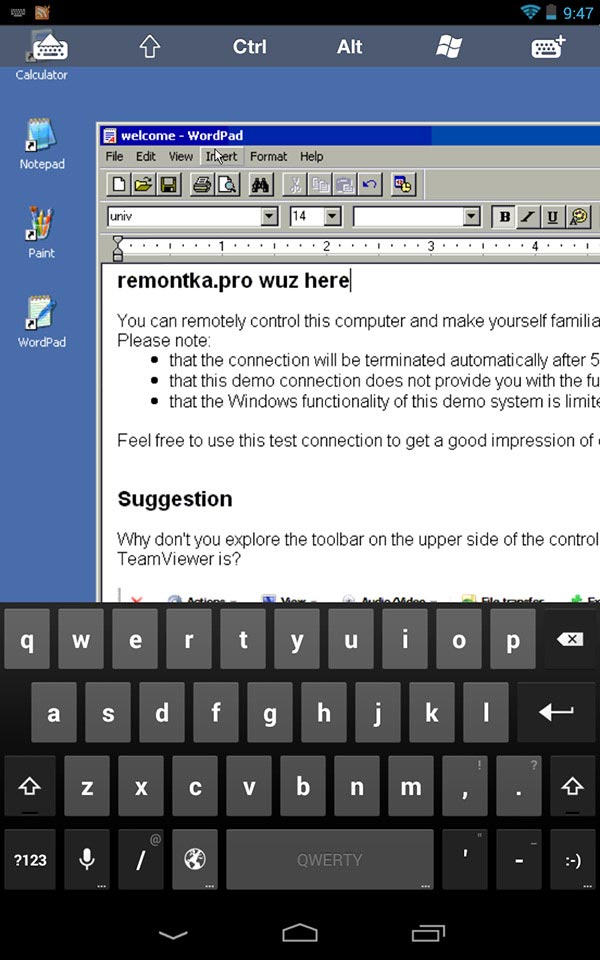Screen dimensions: 600x960
Task: Click the 'Please note:' text line
Action: [x=164, y=340]
